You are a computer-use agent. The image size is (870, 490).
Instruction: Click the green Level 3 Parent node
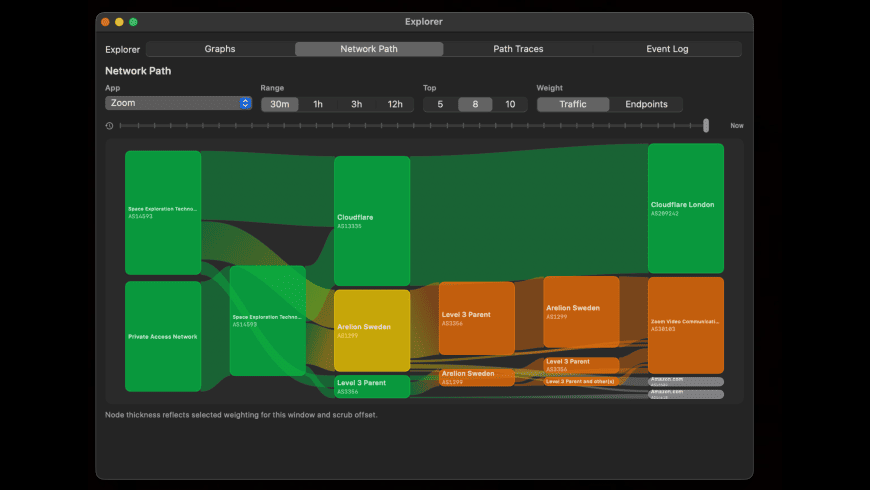(372, 387)
